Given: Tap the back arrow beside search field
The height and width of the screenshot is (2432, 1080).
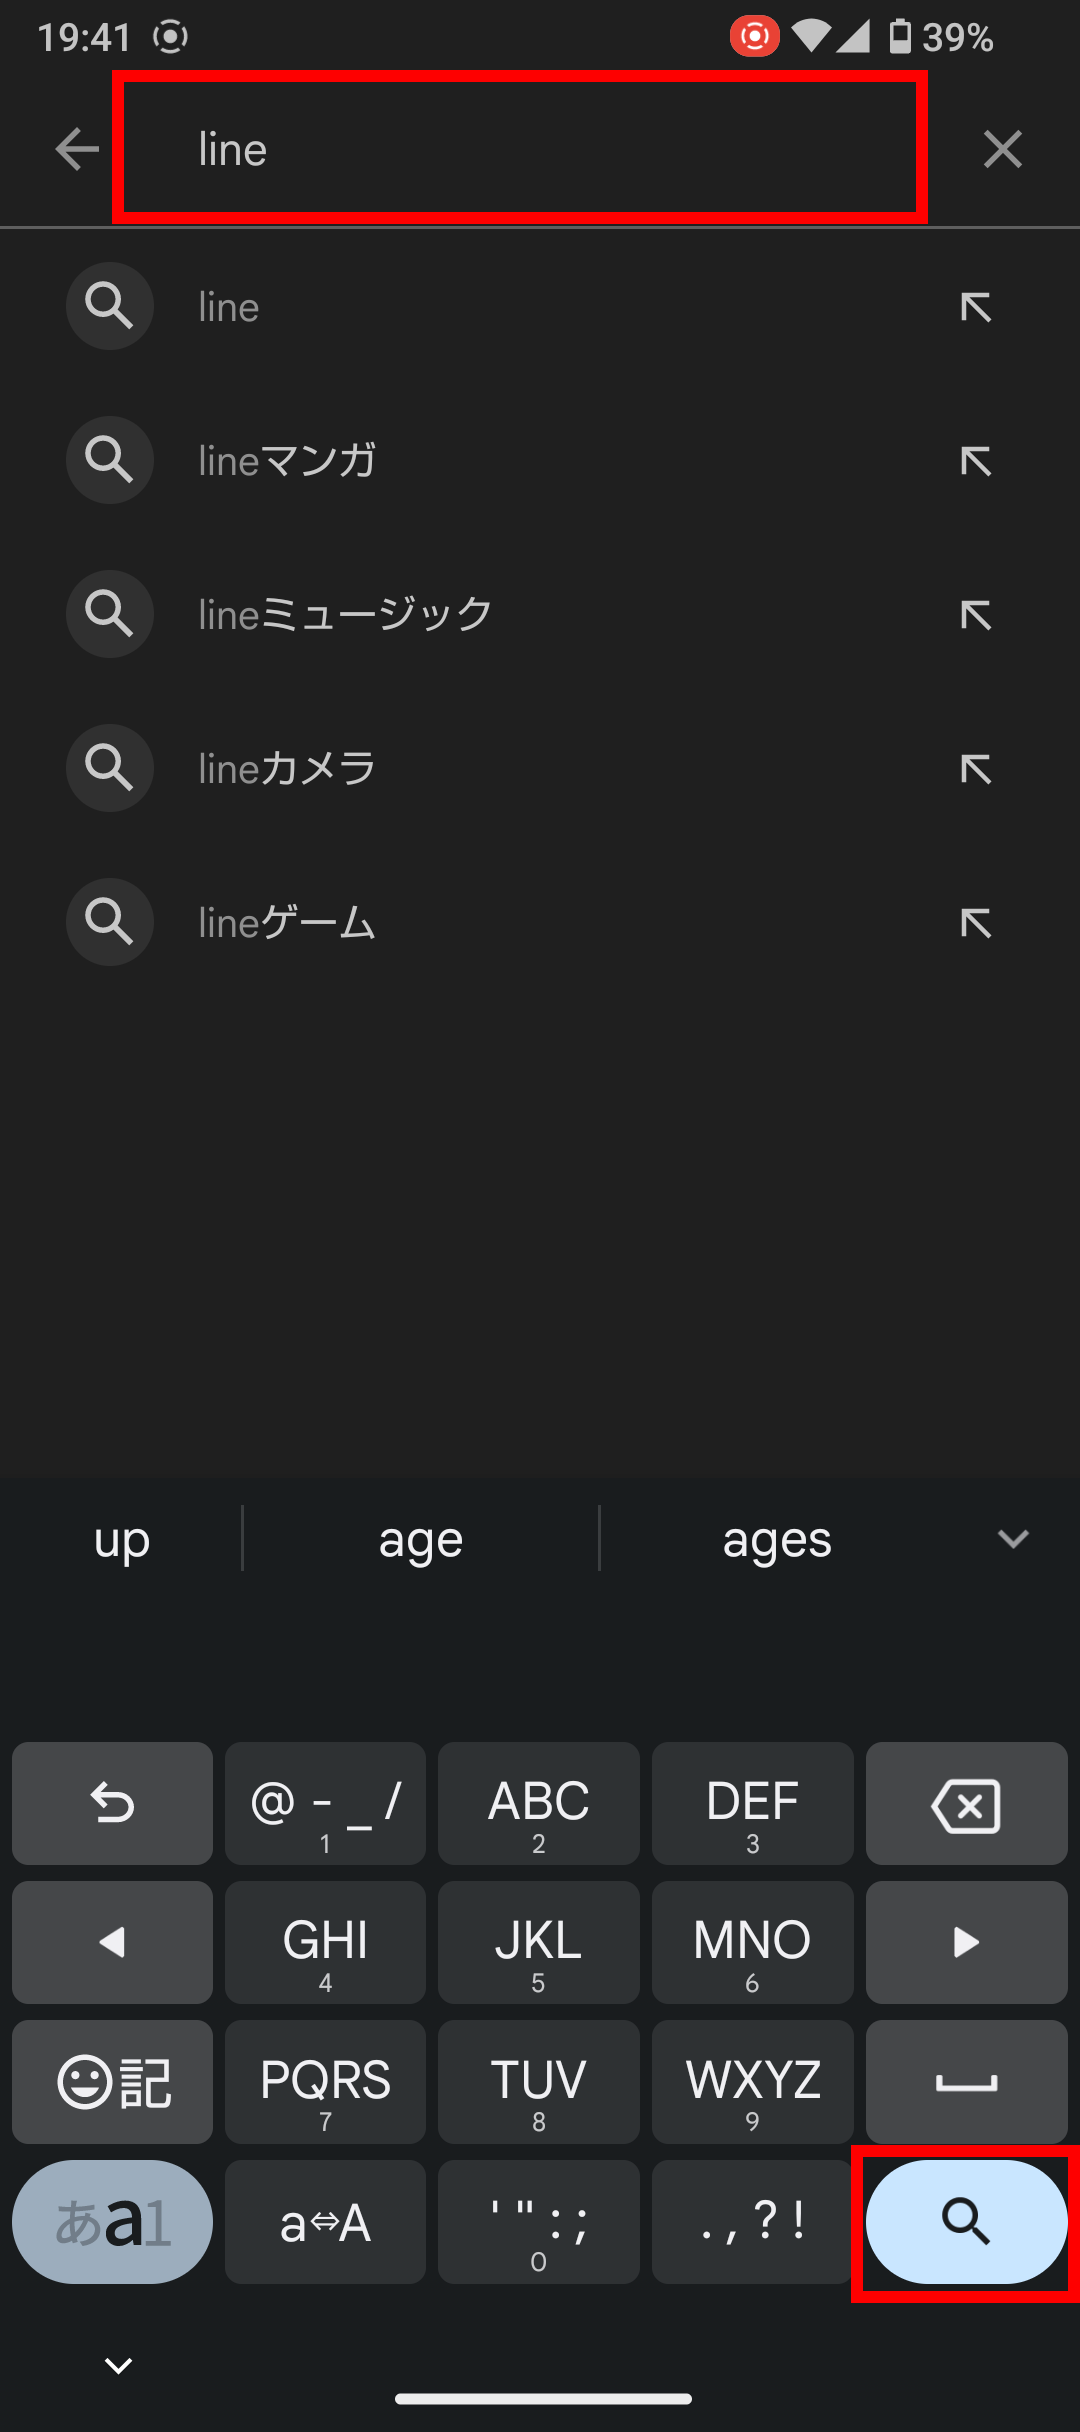Looking at the screenshot, I should tap(77, 150).
